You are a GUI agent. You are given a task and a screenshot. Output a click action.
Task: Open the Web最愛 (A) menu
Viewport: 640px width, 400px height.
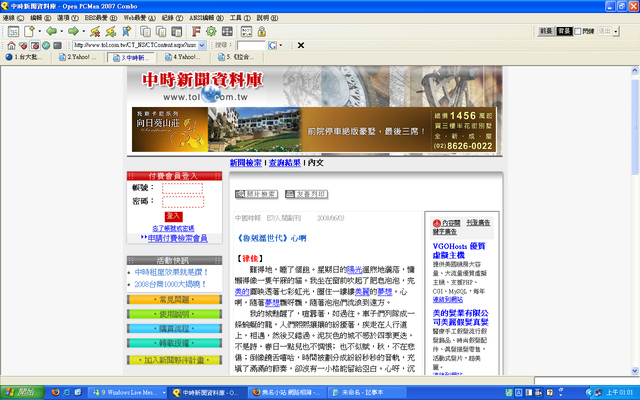[140, 18]
